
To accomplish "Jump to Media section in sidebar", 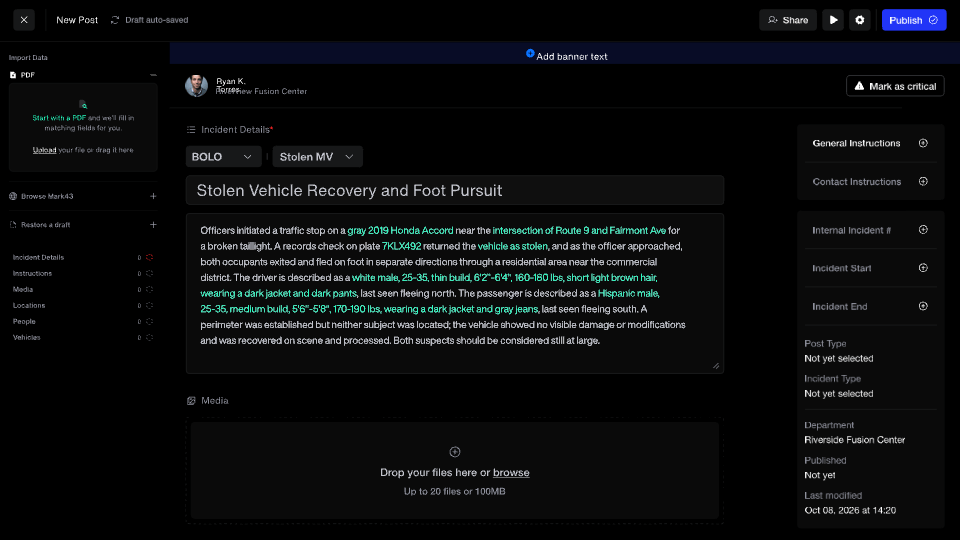I will coord(23,289).
